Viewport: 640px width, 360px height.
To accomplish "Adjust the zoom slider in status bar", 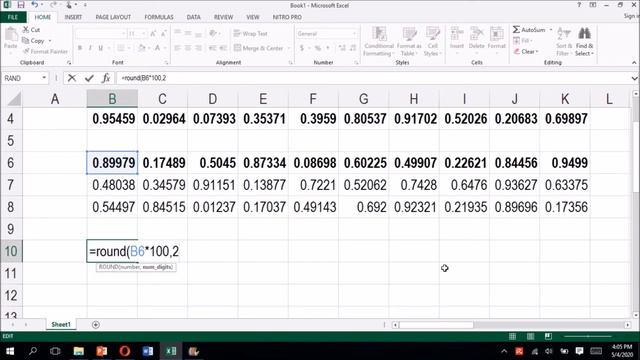I will (588, 336).
